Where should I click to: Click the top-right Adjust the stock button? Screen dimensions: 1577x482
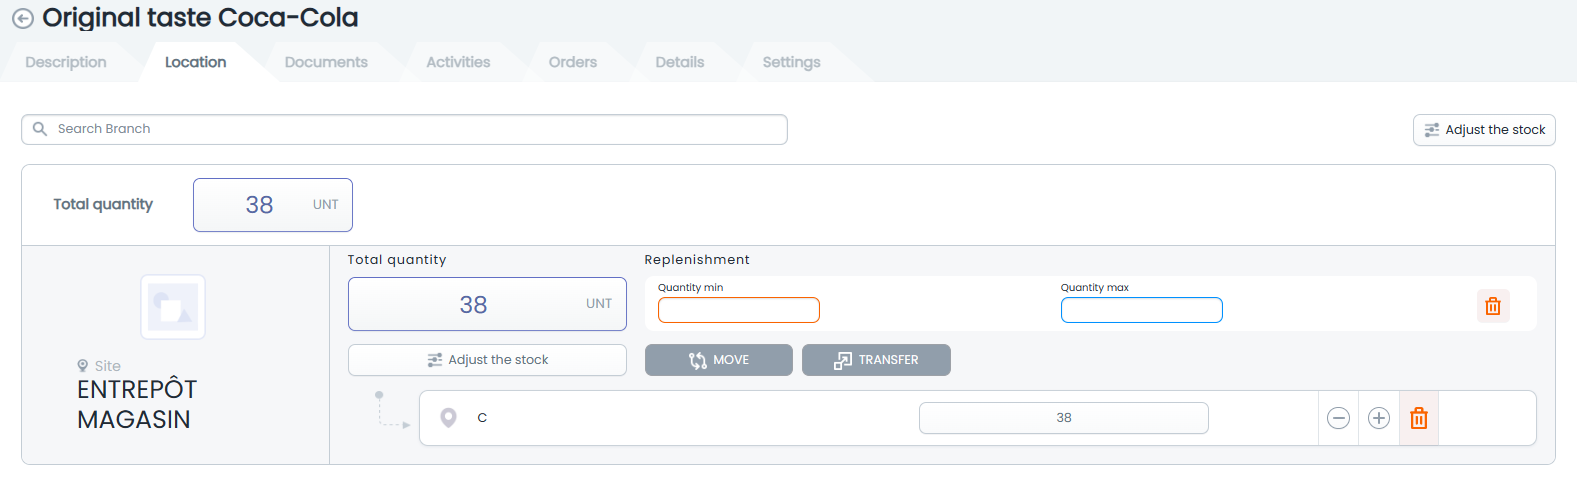(x=1484, y=130)
